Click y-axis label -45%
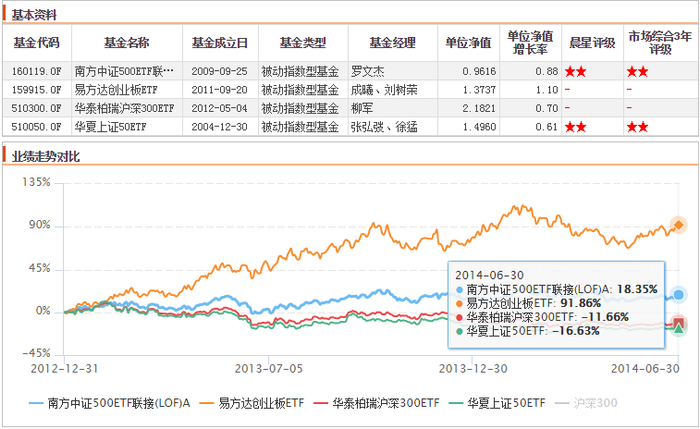This screenshot has width=700, height=429. [37, 354]
